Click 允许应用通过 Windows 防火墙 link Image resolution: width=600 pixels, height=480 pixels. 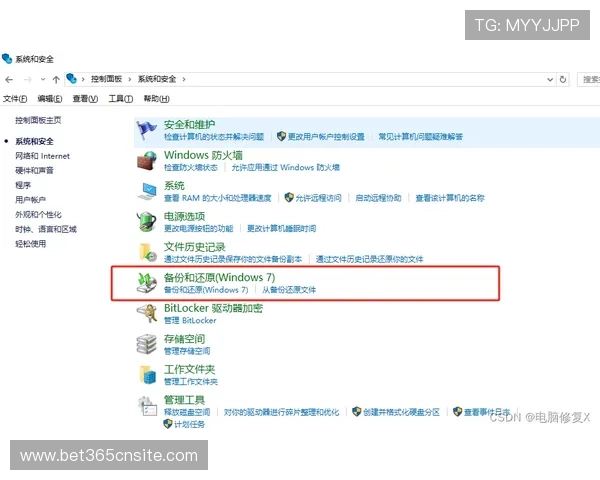click(285, 167)
